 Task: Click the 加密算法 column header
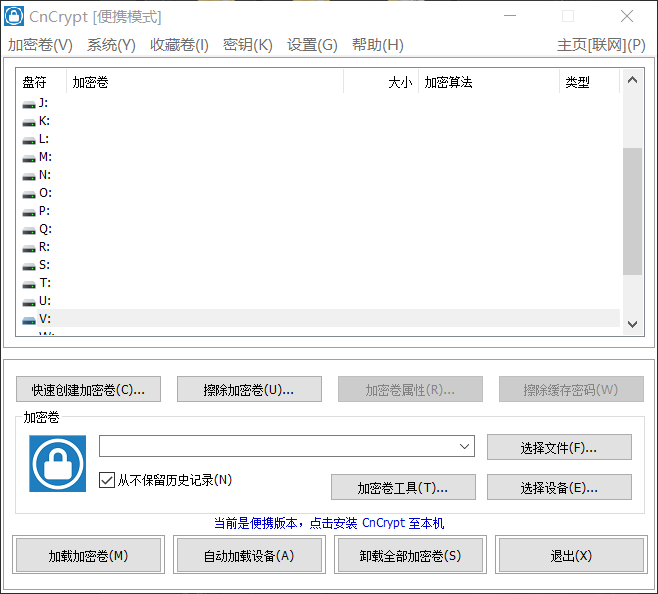coord(489,82)
